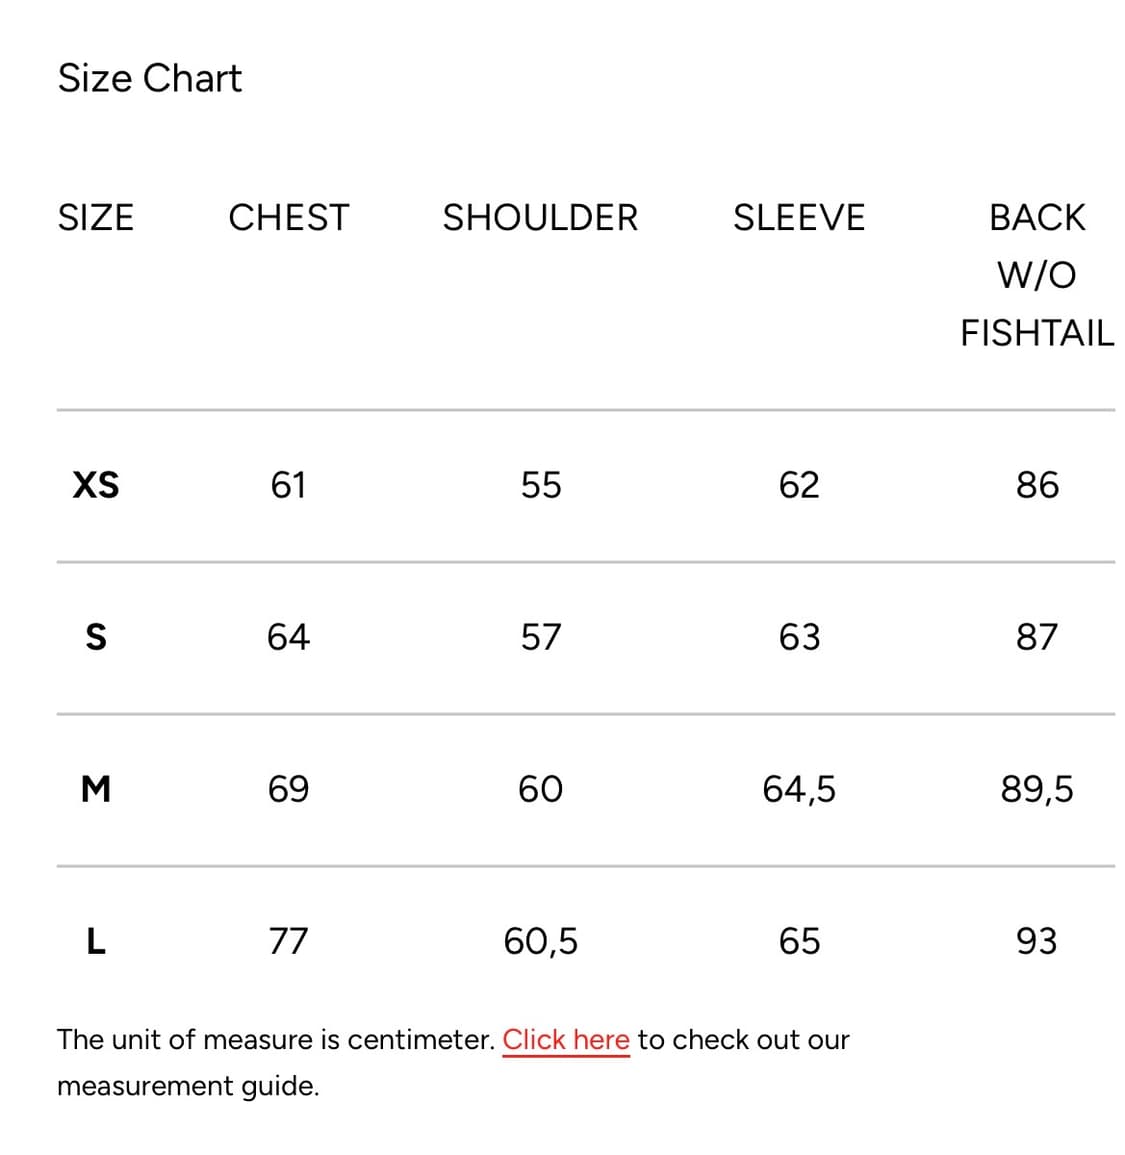1125x1155 pixels.
Task: Select the XS shoulder value 55
Action: pyautogui.click(x=540, y=485)
